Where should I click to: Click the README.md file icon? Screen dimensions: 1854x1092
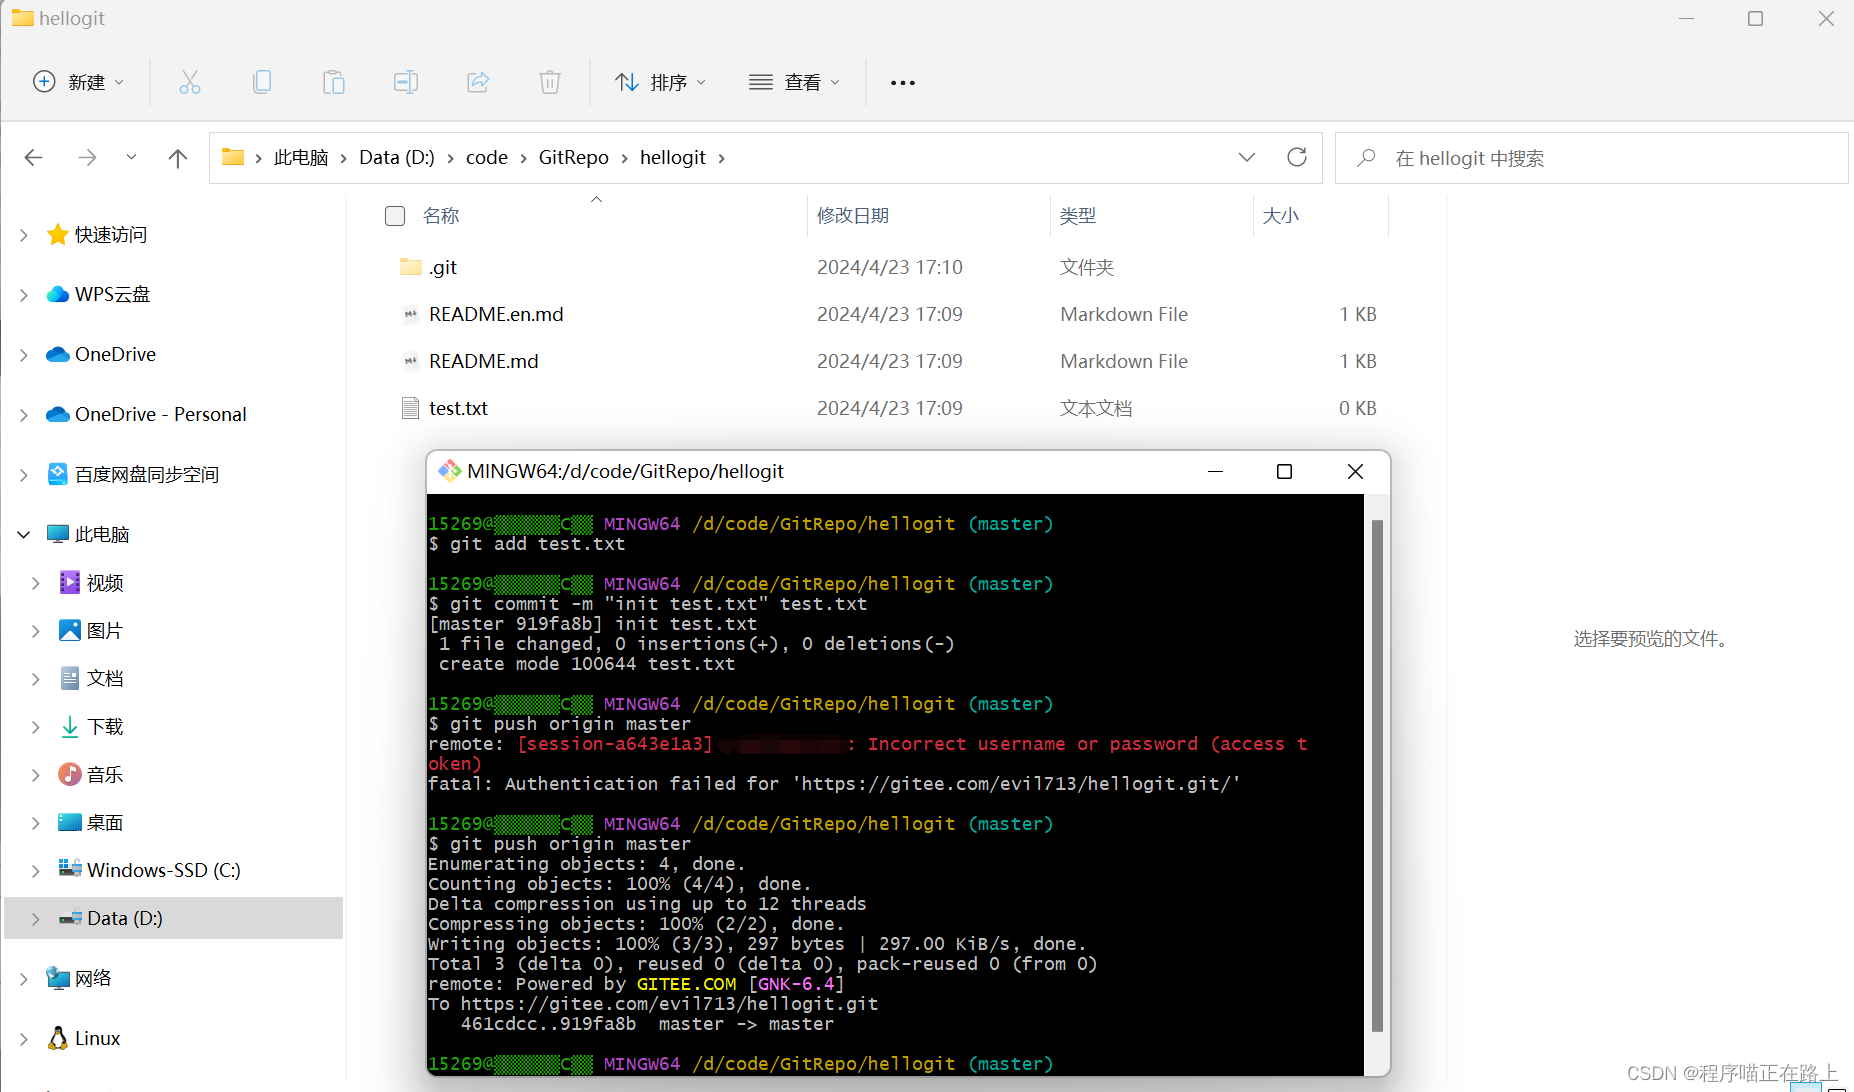pyautogui.click(x=410, y=361)
